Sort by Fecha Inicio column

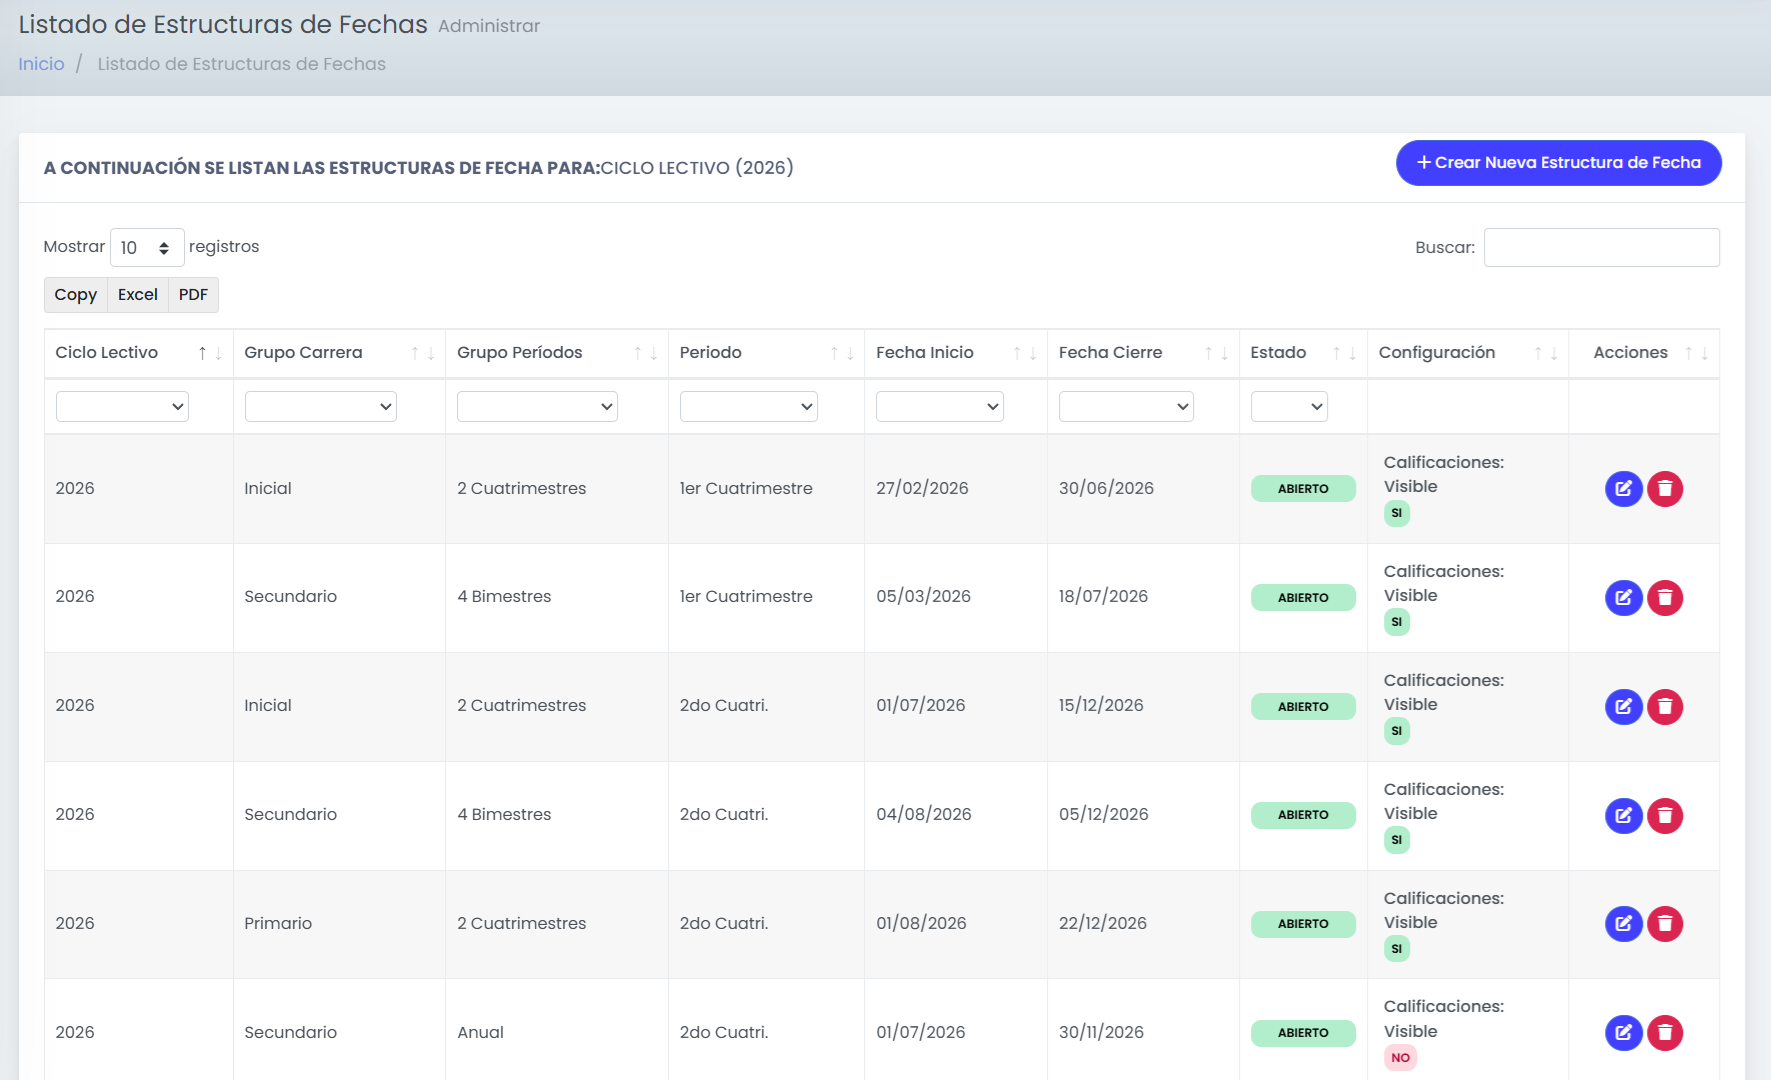pyautogui.click(x=956, y=353)
